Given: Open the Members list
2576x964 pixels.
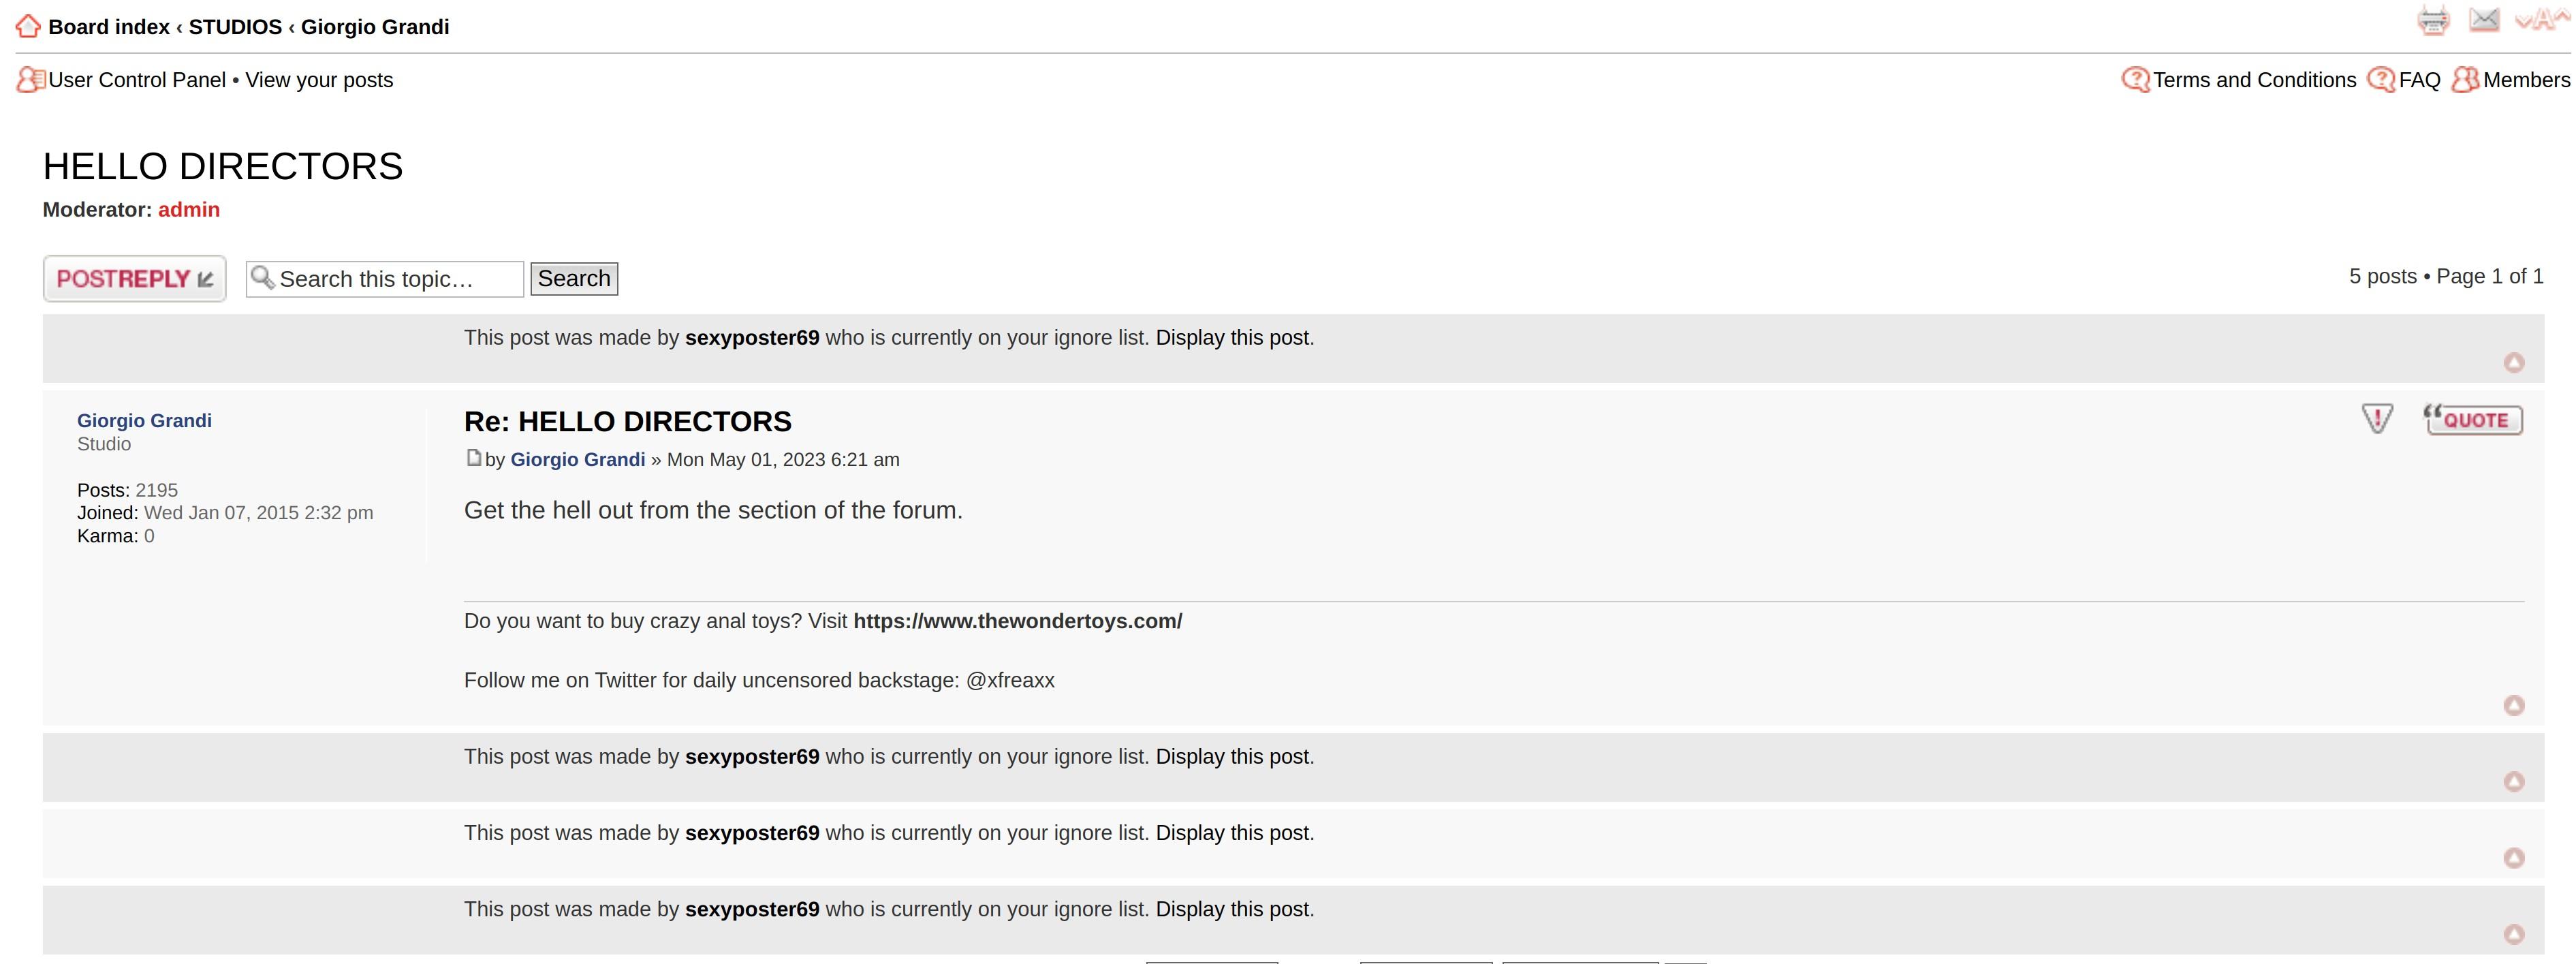Looking at the screenshot, I should 2525,80.
